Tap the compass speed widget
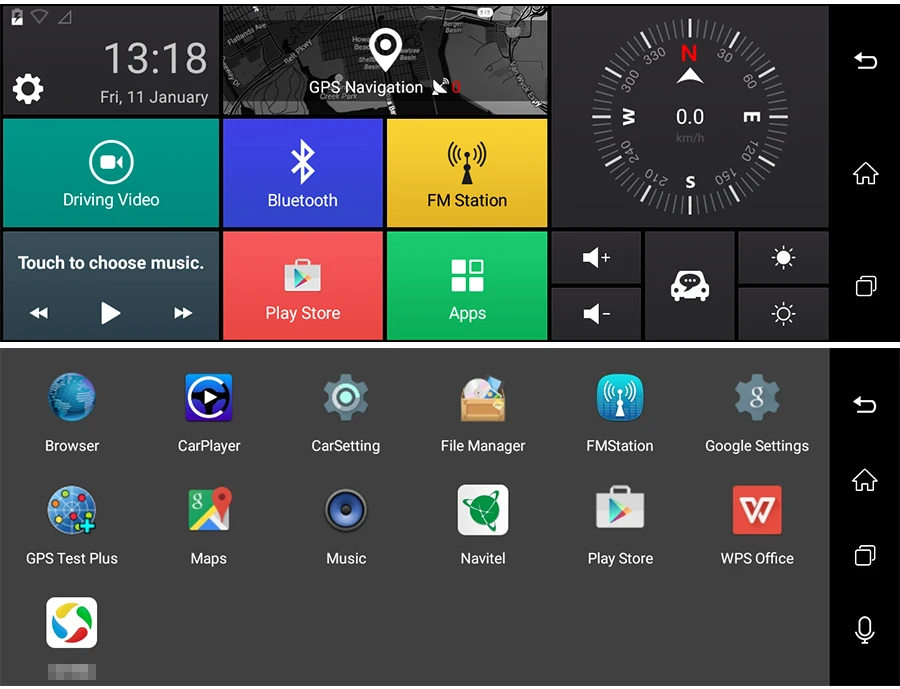The width and height of the screenshot is (900, 689). click(x=690, y=117)
